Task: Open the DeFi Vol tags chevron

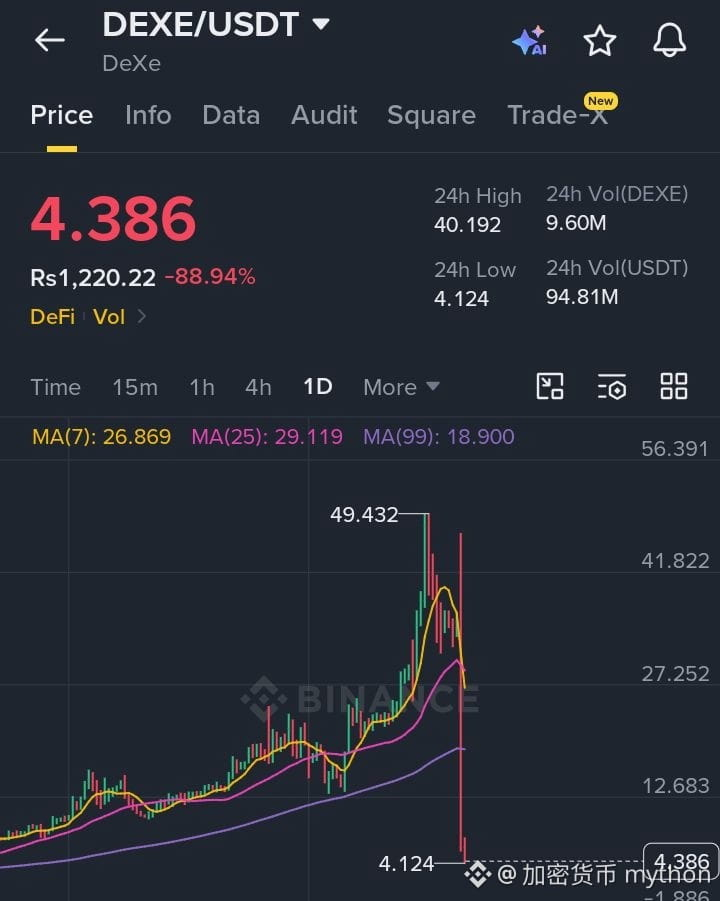Action: pos(141,316)
